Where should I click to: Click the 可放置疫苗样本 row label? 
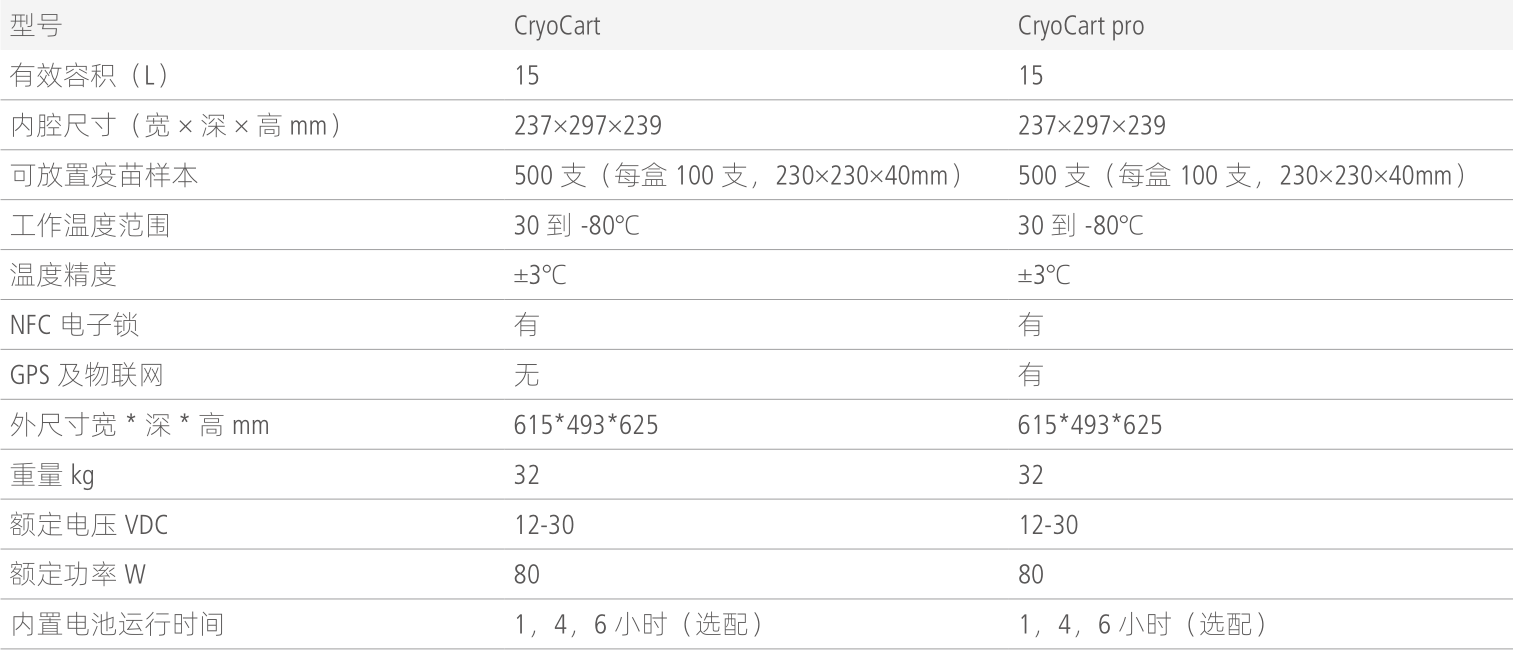coord(104,176)
